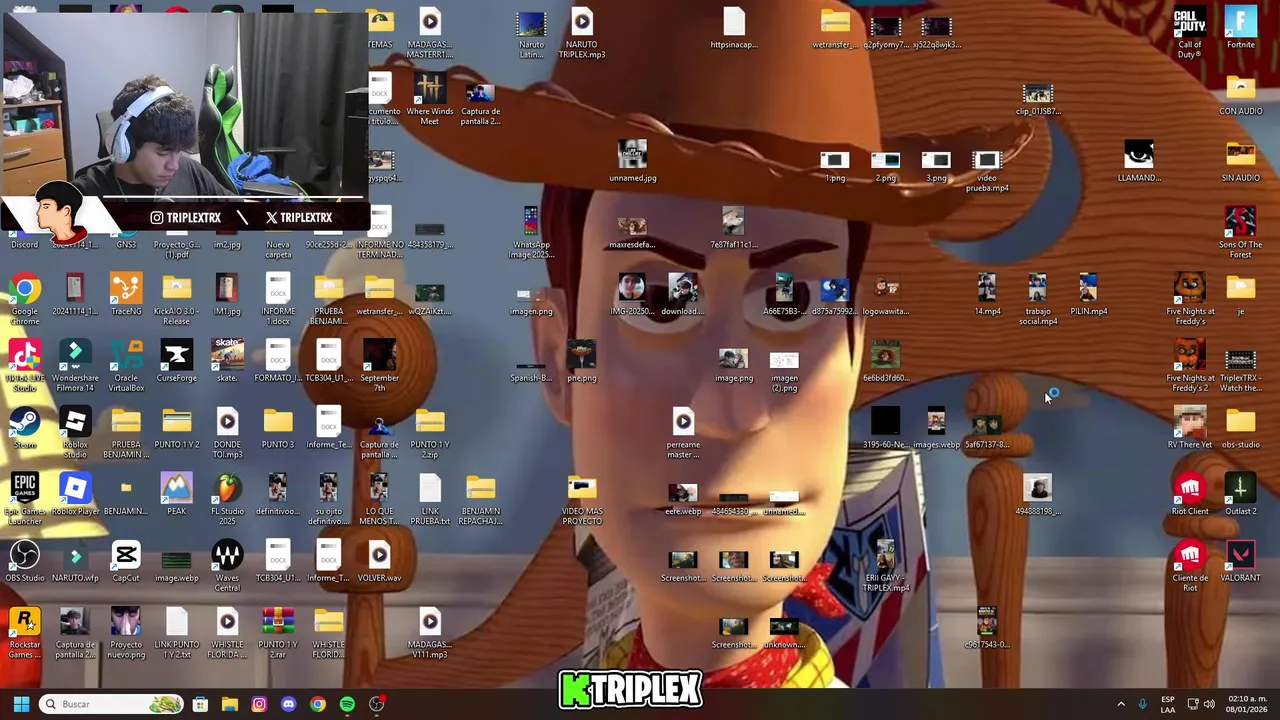Image resolution: width=1280 pixels, height=720 pixels.
Task: Open Roblox Studio from the desktop
Action: pyautogui.click(x=75, y=432)
